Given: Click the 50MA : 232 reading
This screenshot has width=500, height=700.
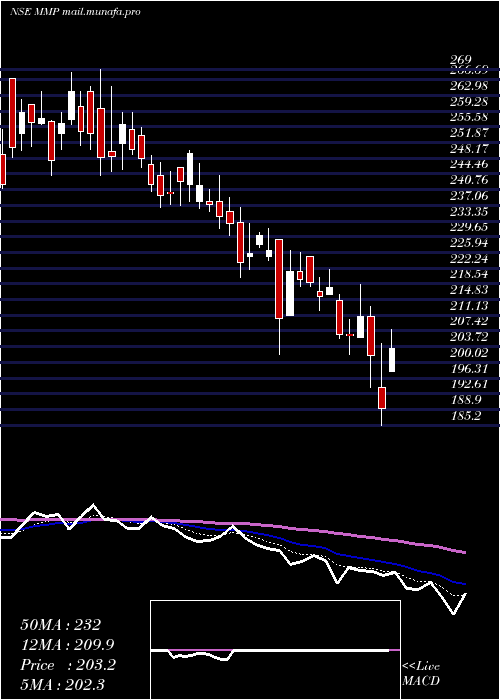Looking at the screenshot, I should [x=61, y=625].
